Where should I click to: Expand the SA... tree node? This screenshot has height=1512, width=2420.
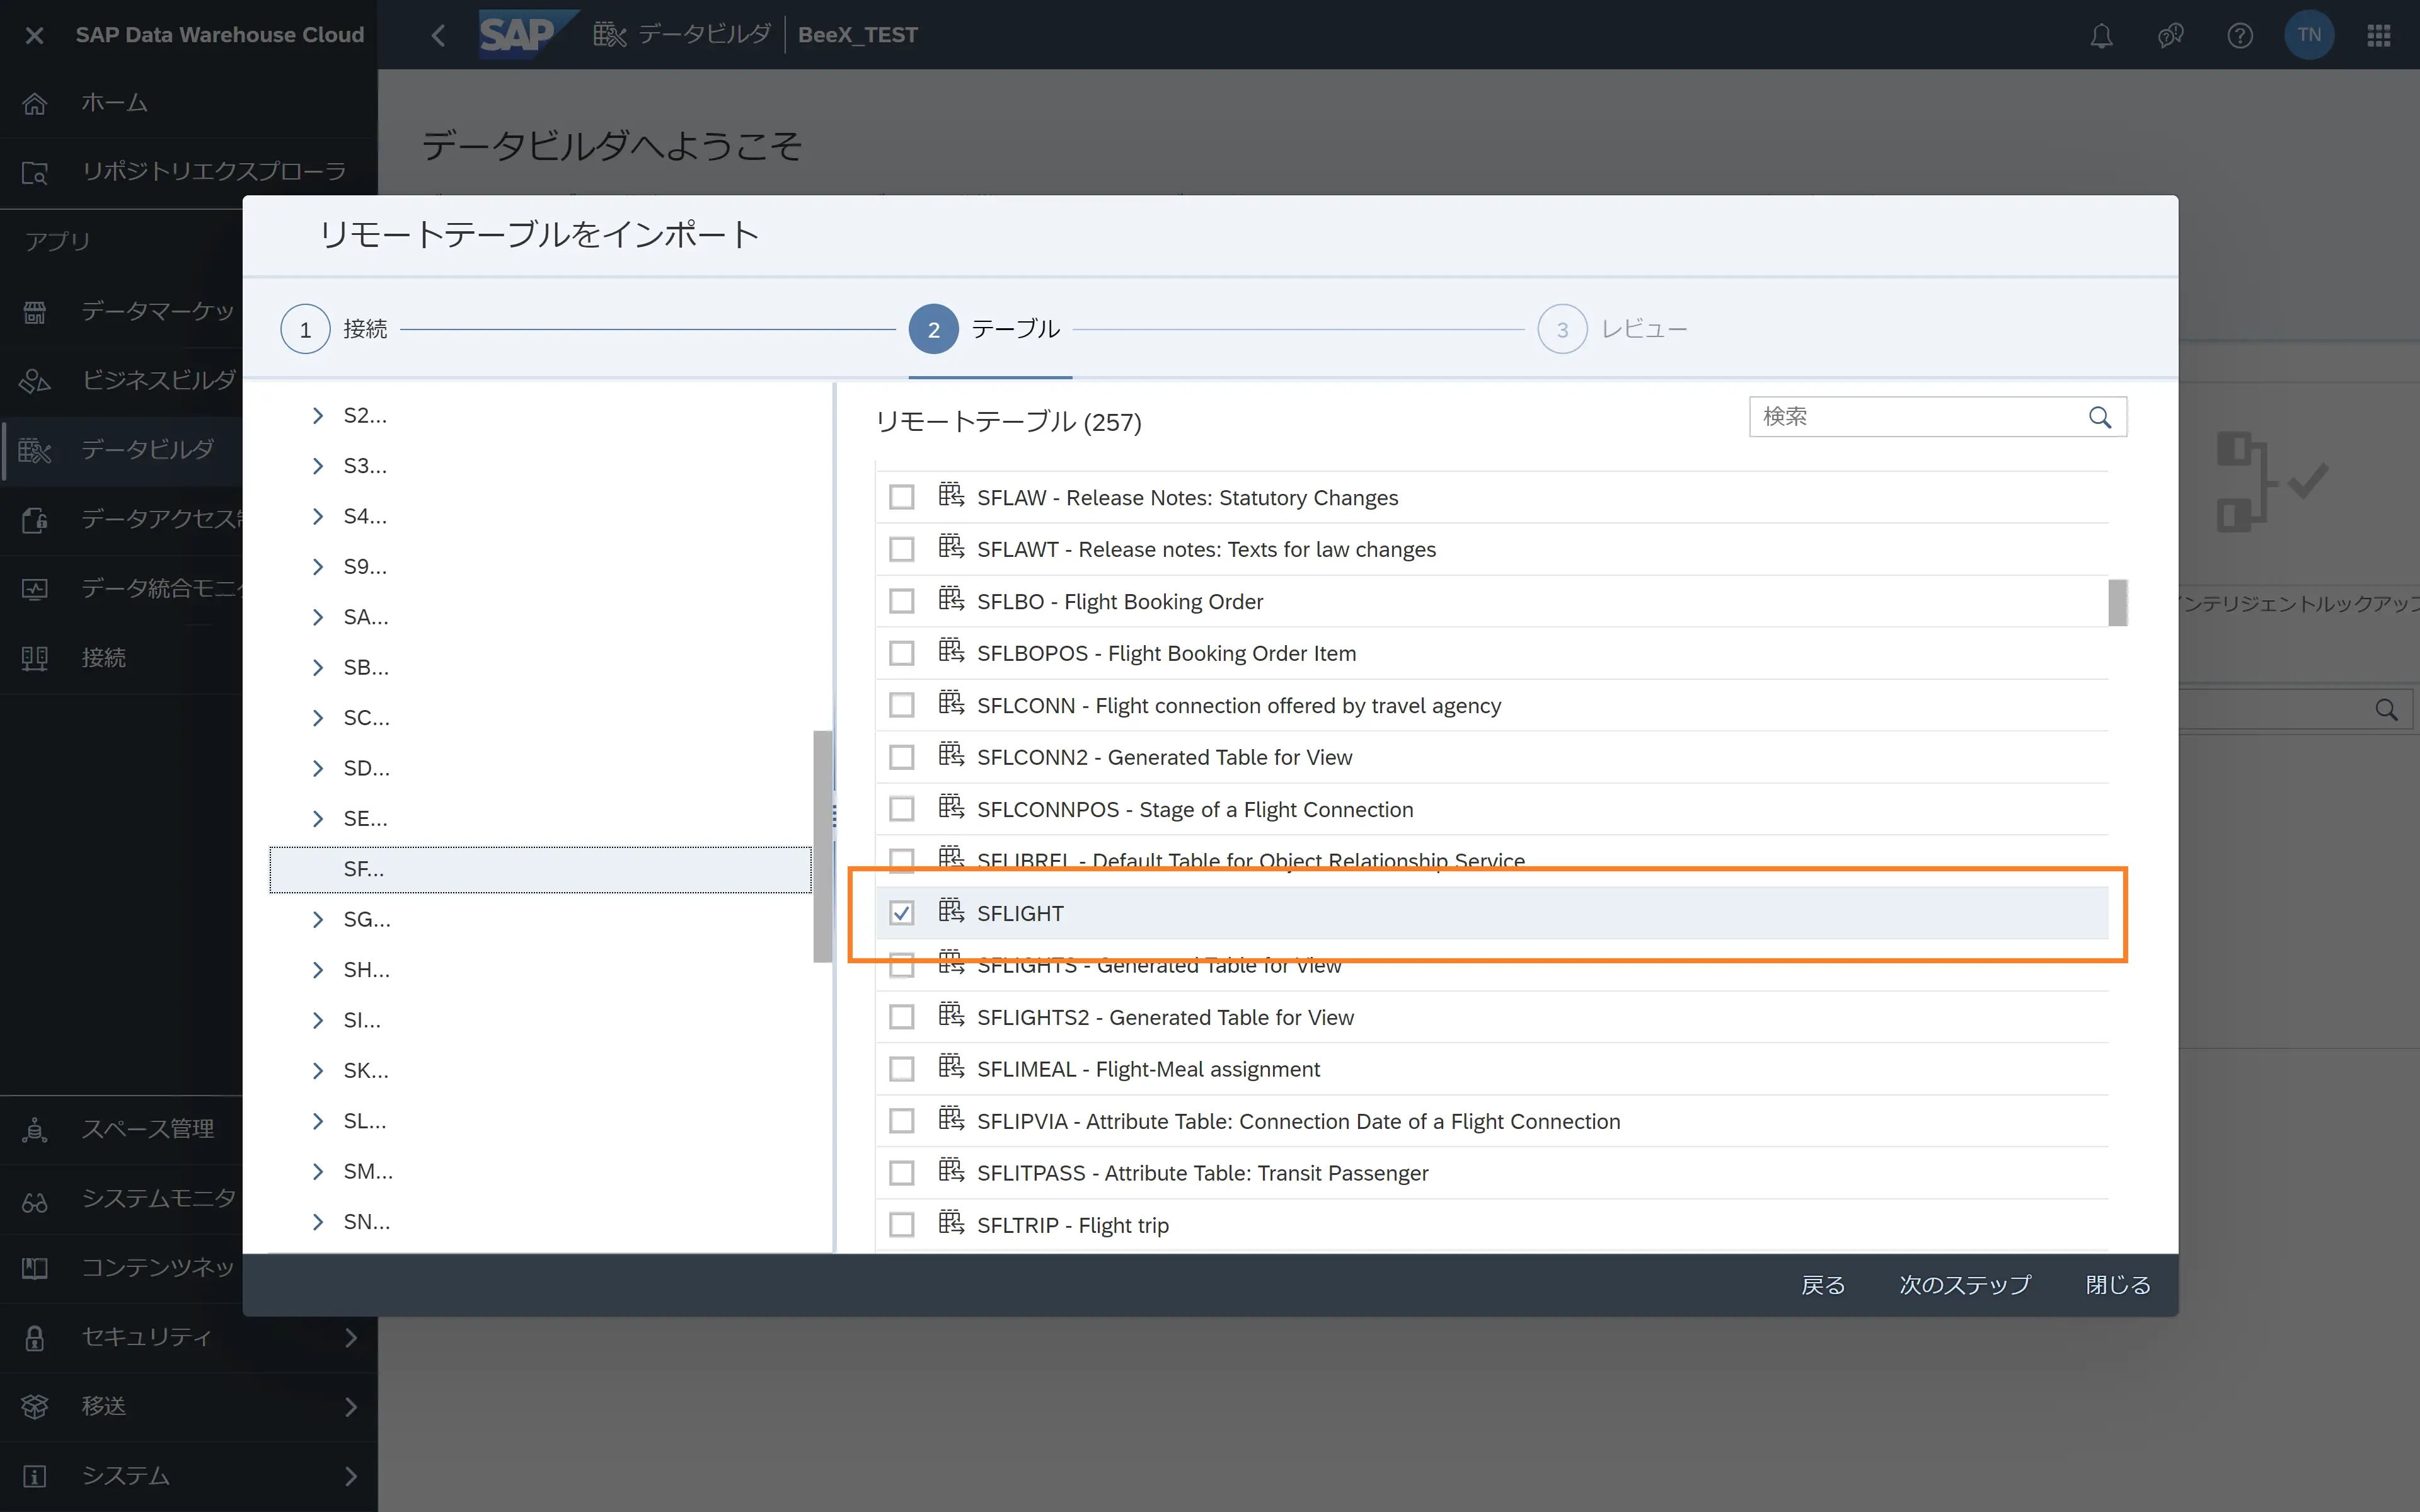[x=318, y=617]
